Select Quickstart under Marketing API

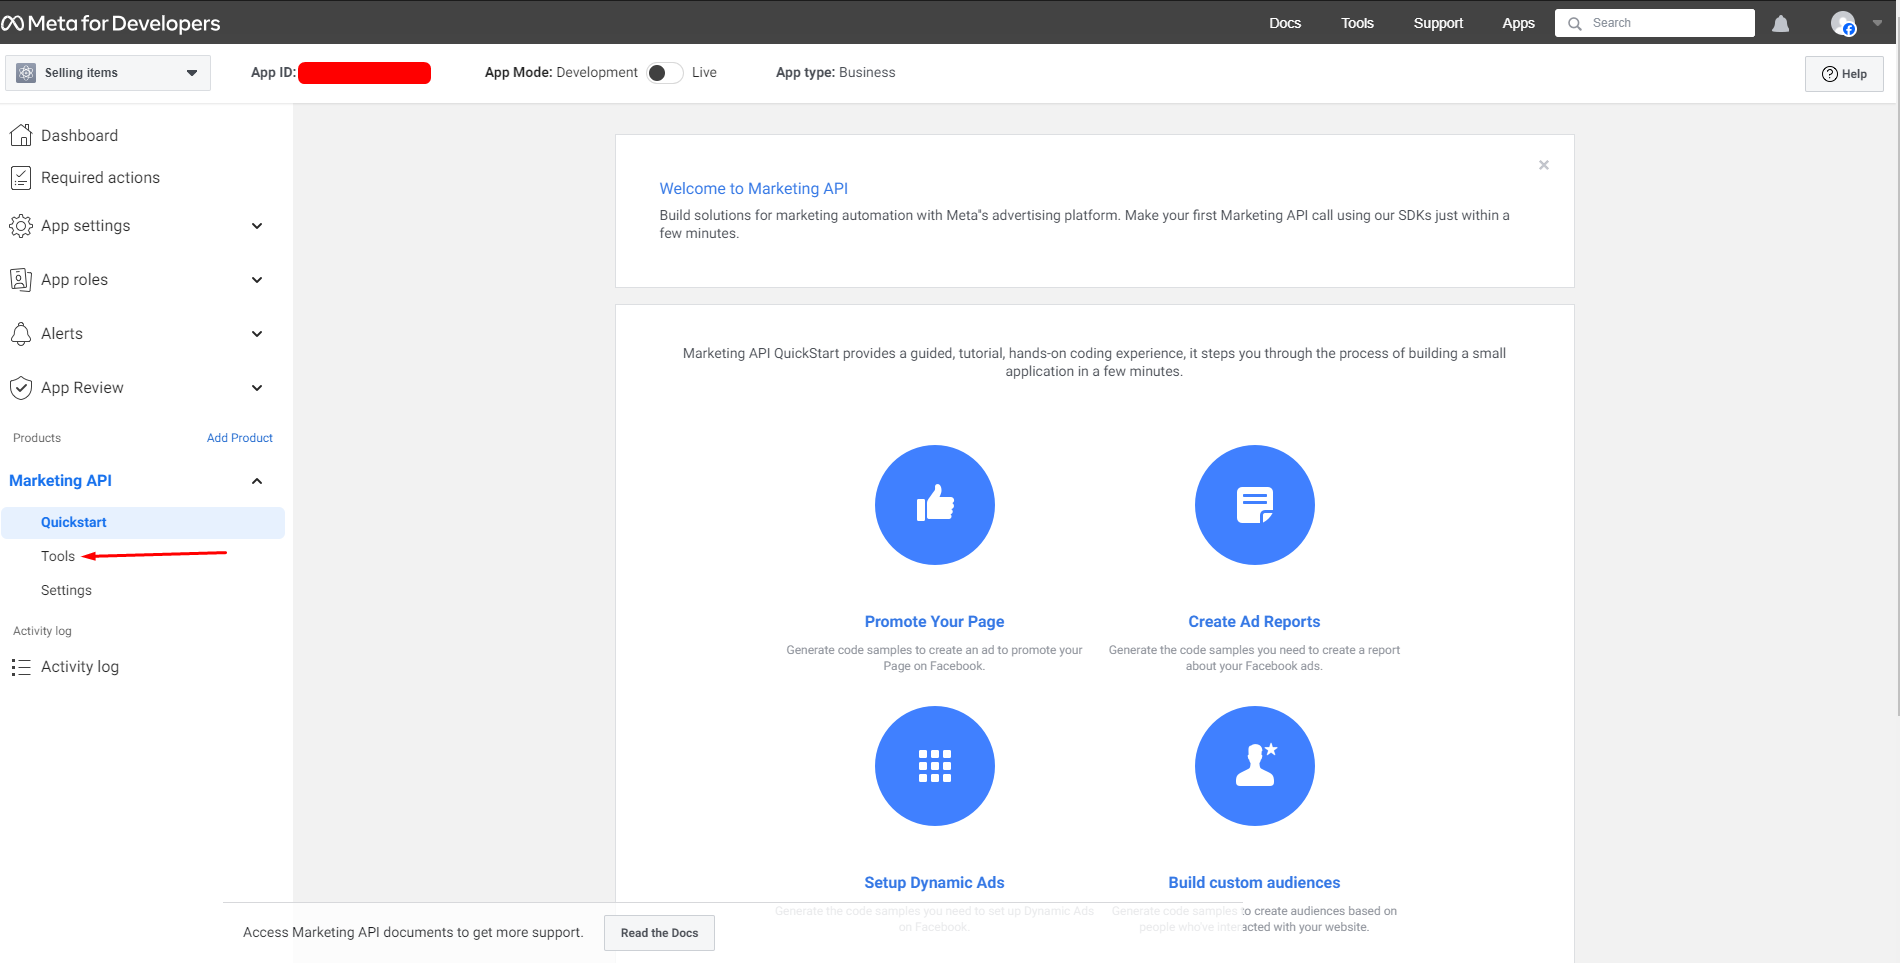(143, 523)
